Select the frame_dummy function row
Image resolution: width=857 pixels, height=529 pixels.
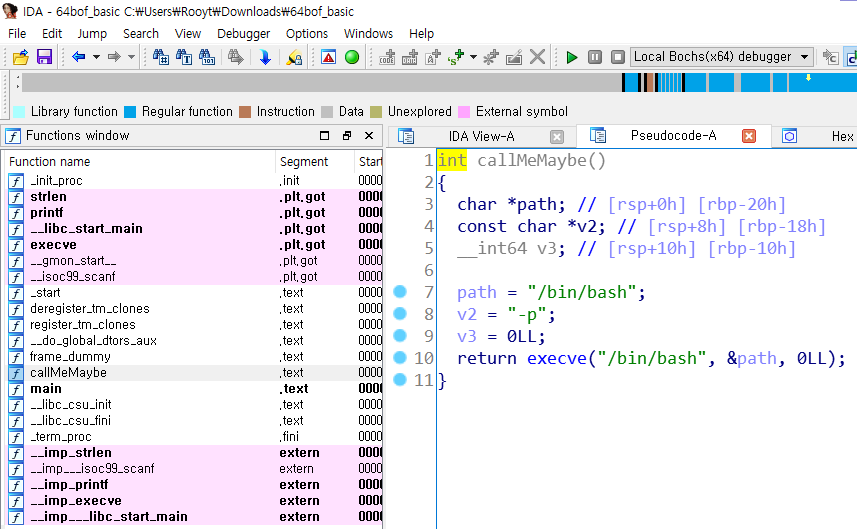[195, 357]
